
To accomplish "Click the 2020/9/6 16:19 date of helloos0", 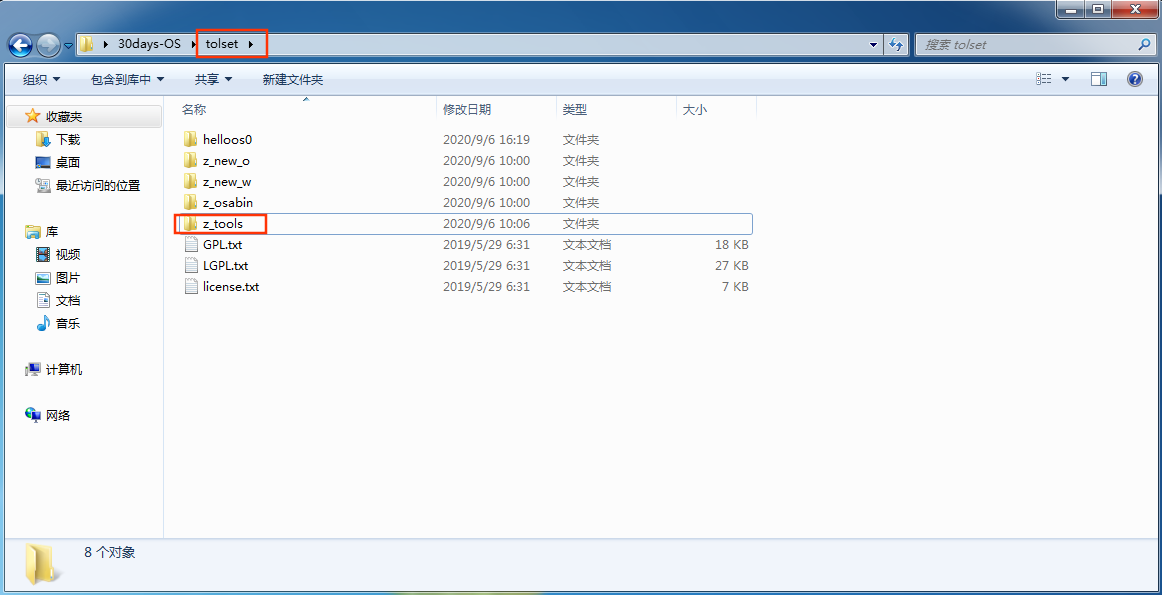I will (486, 139).
